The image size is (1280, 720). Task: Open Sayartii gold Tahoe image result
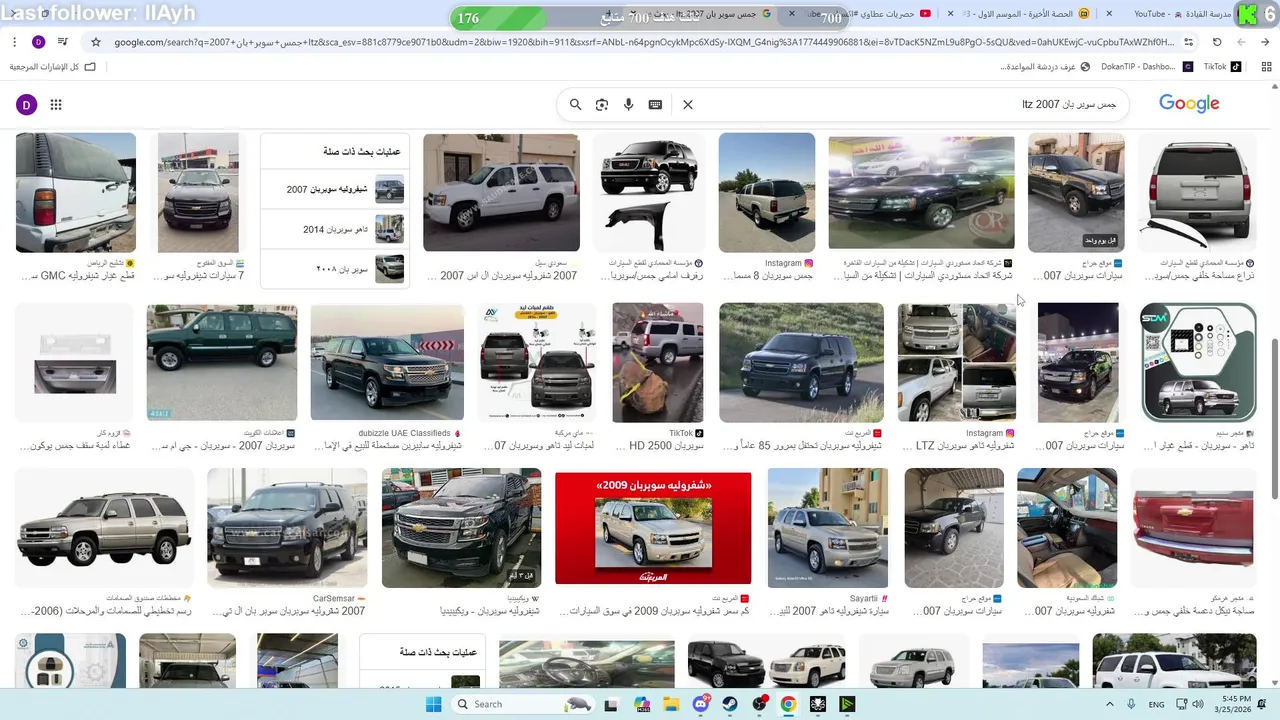(827, 528)
